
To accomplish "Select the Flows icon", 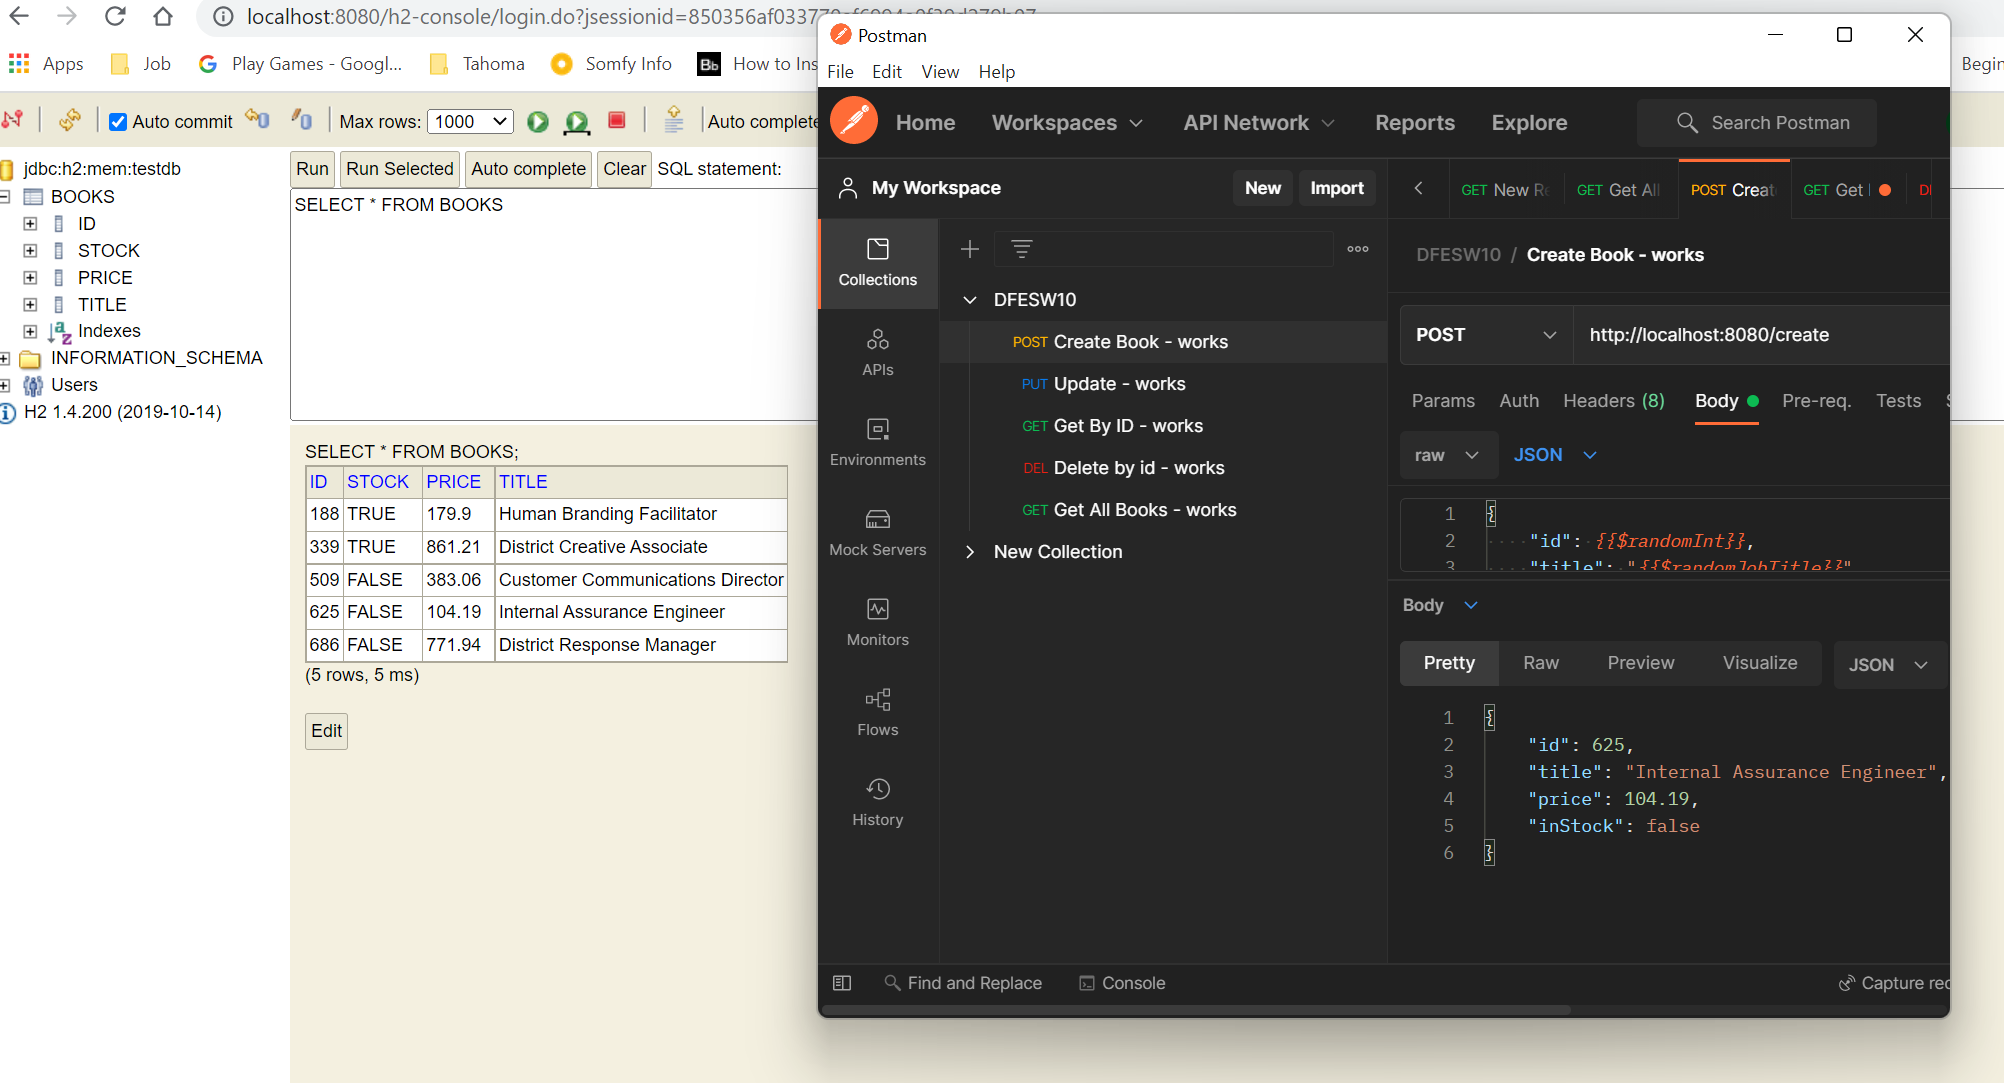I will (x=877, y=711).
